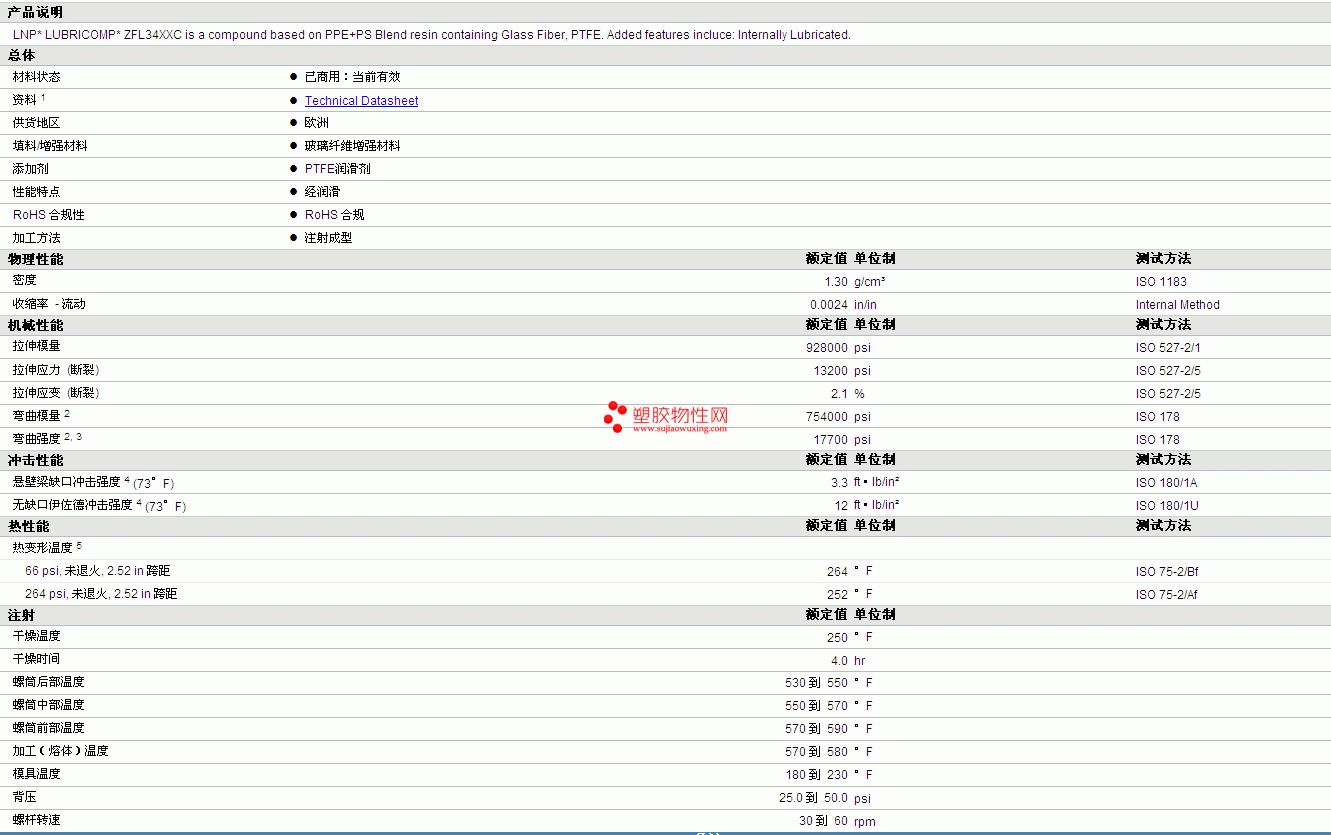The height and width of the screenshot is (835, 1331).
Task: Select the 物理性能 section header
Action: pos(35,259)
